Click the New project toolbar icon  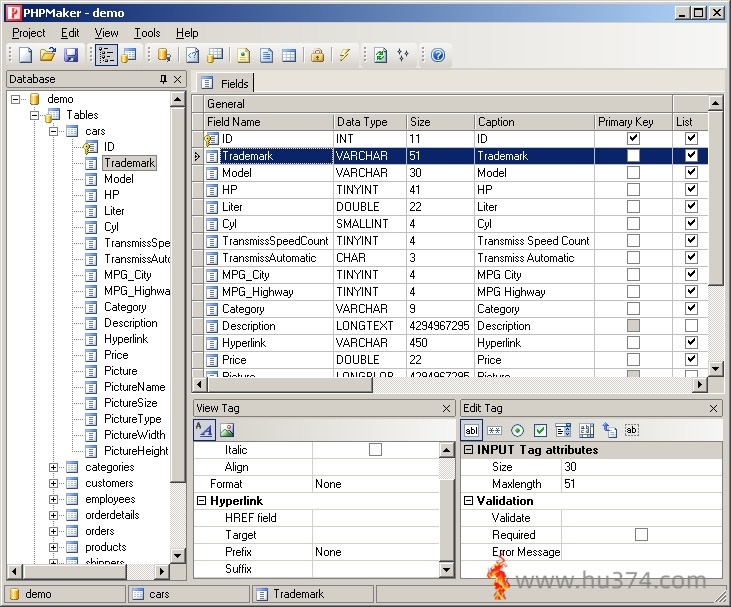pyautogui.click(x=25, y=55)
